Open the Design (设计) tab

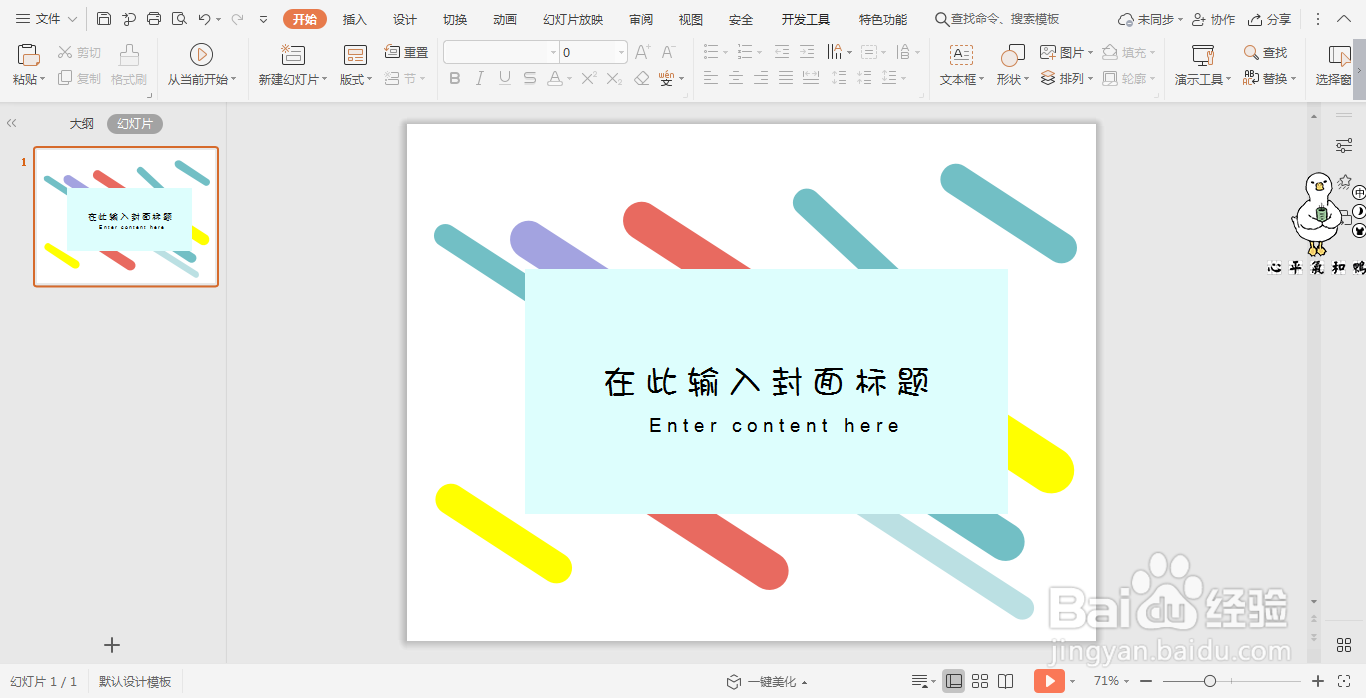click(x=404, y=19)
